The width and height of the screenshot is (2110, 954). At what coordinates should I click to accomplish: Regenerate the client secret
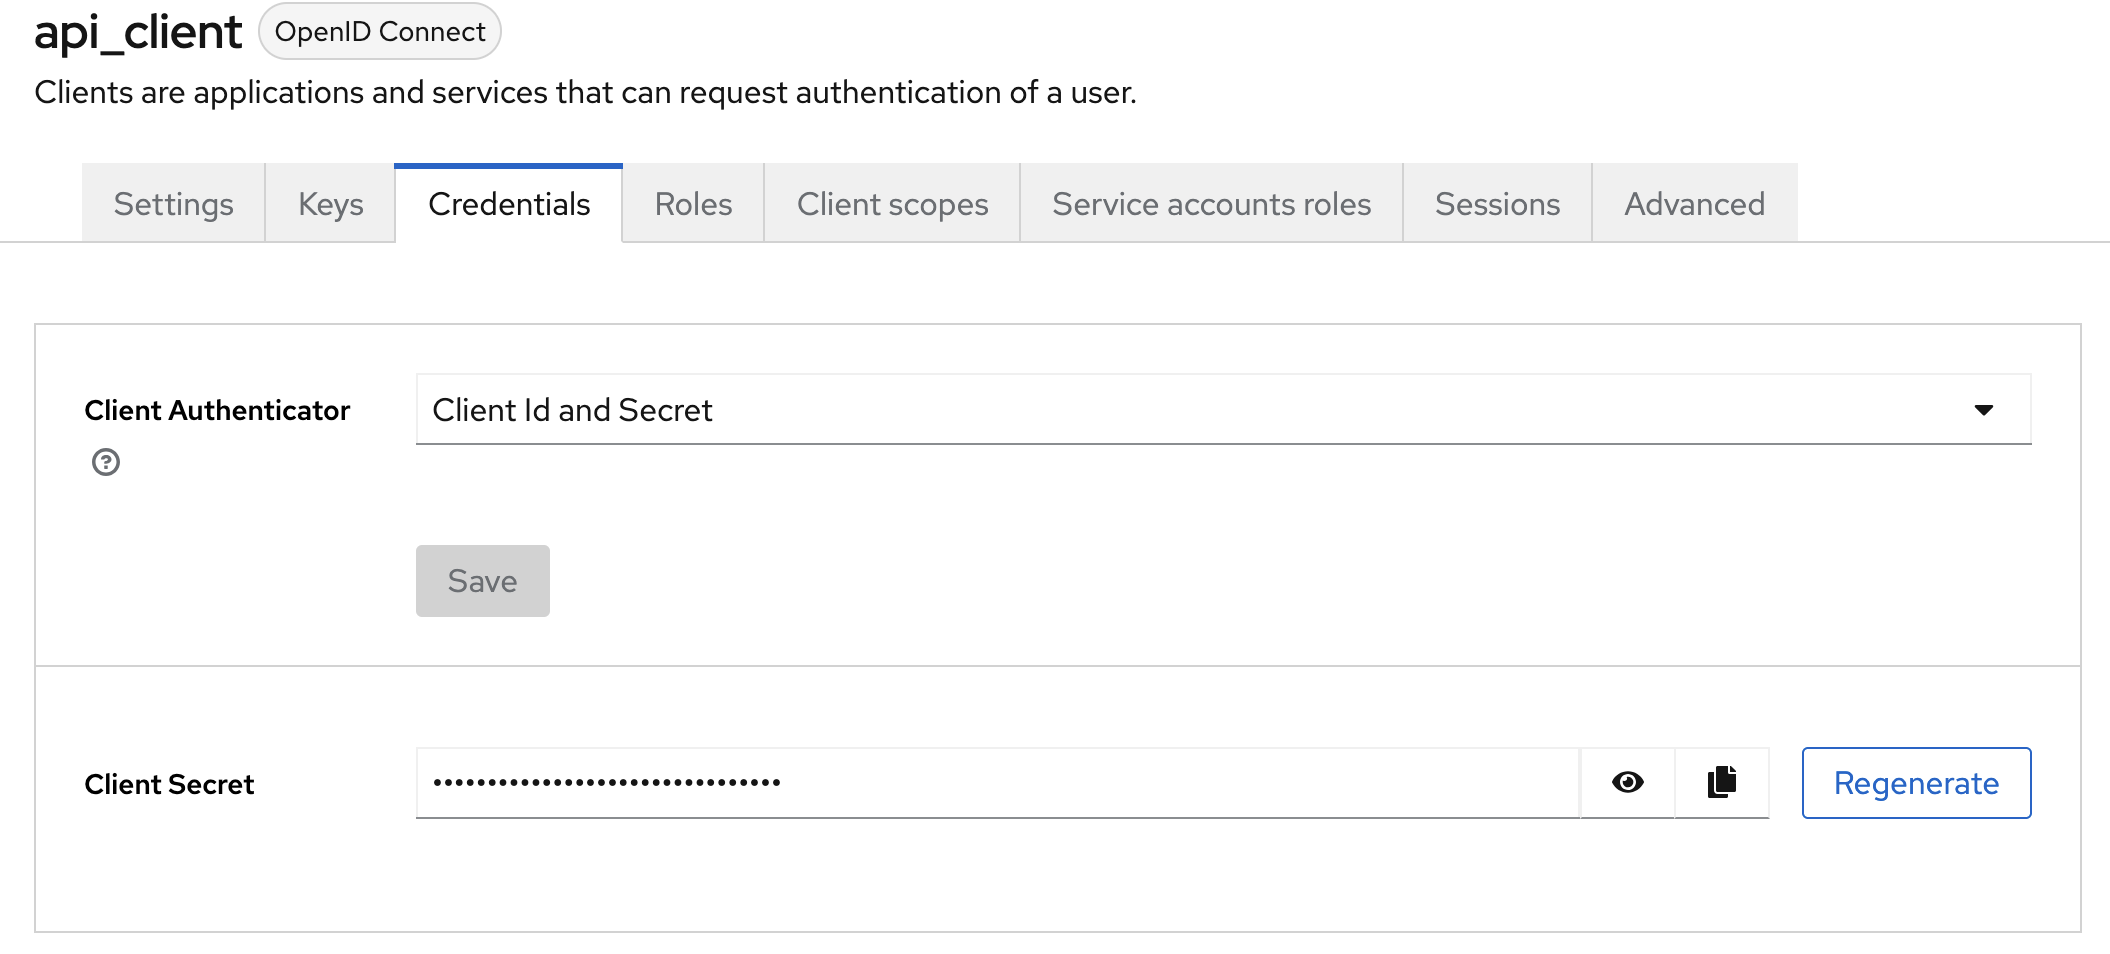click(1916, 783)
